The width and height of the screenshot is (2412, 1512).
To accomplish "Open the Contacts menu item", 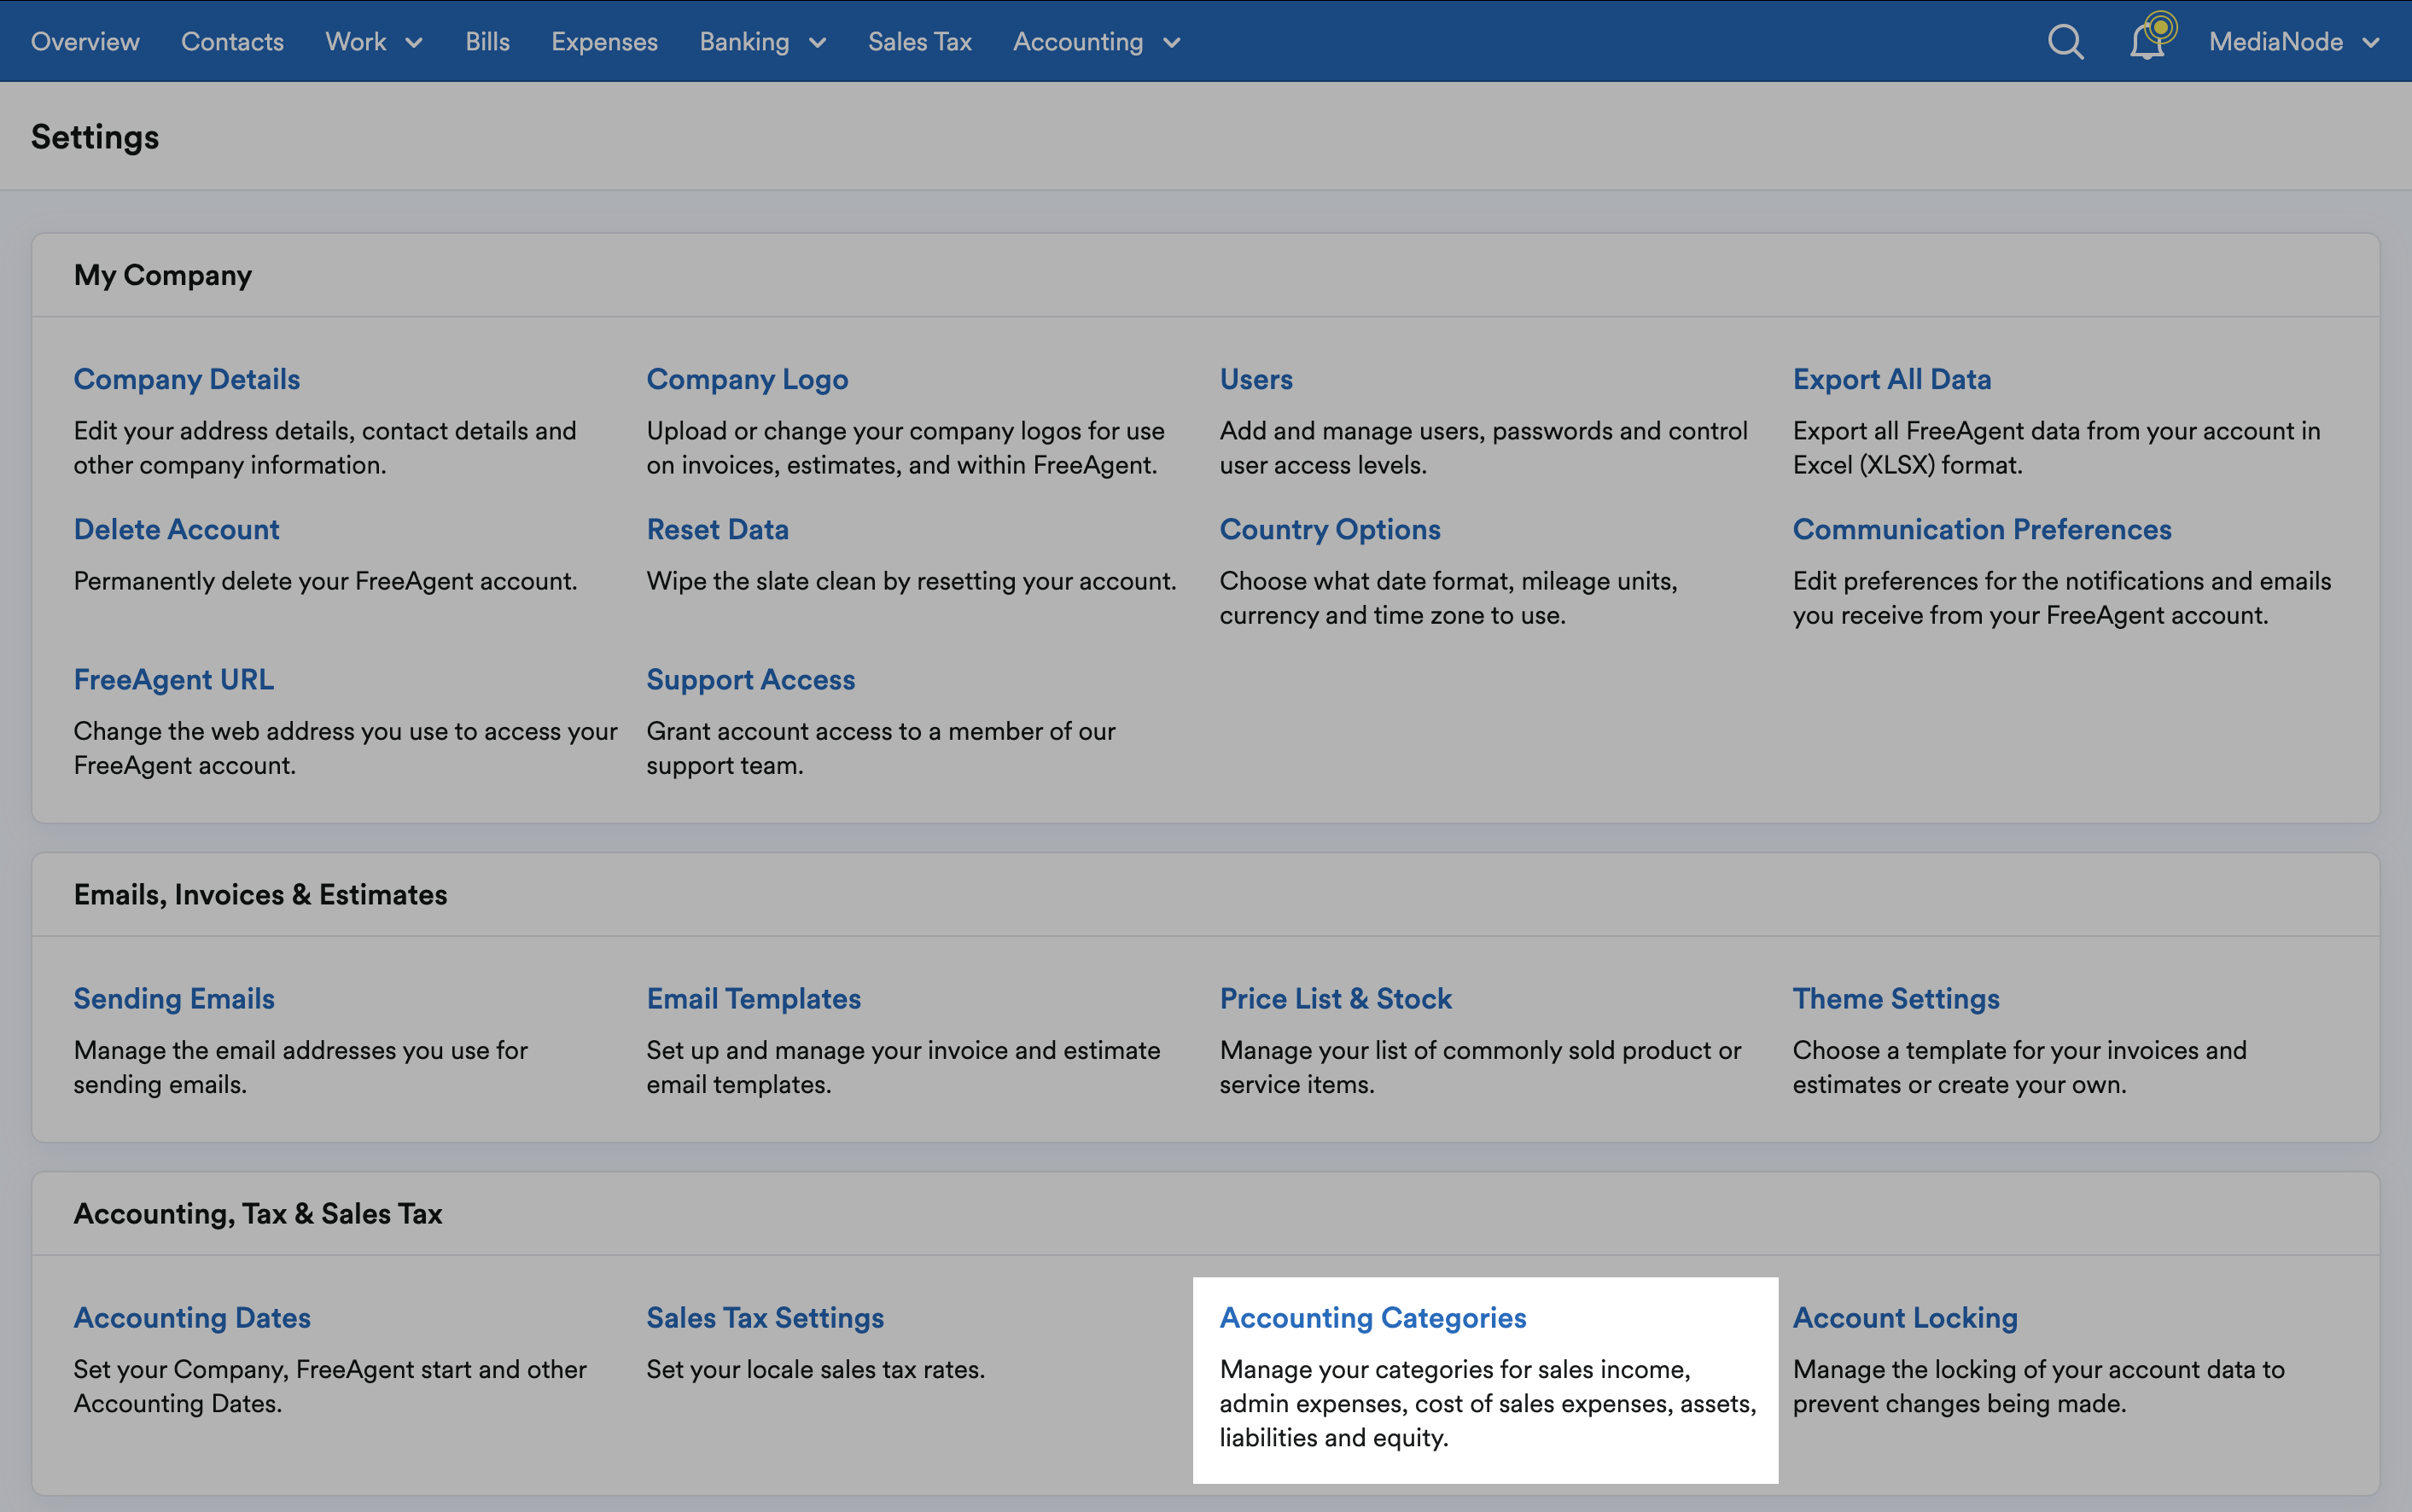I will pos(232,42).
